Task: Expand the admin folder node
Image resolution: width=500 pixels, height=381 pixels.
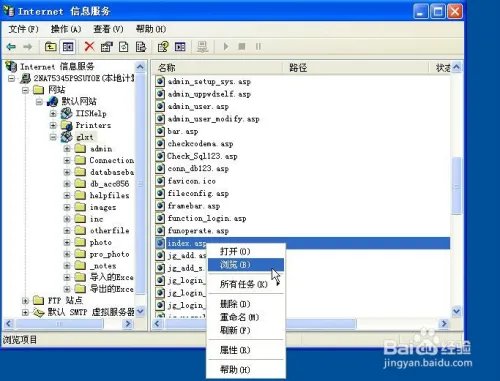Action: pyautogui.click(x=67, y=149)
